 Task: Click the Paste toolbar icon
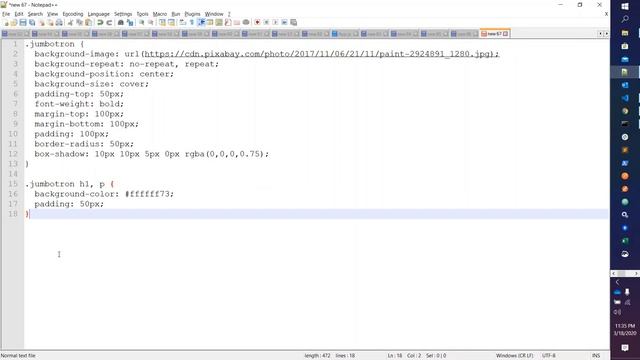coord(88,22)
